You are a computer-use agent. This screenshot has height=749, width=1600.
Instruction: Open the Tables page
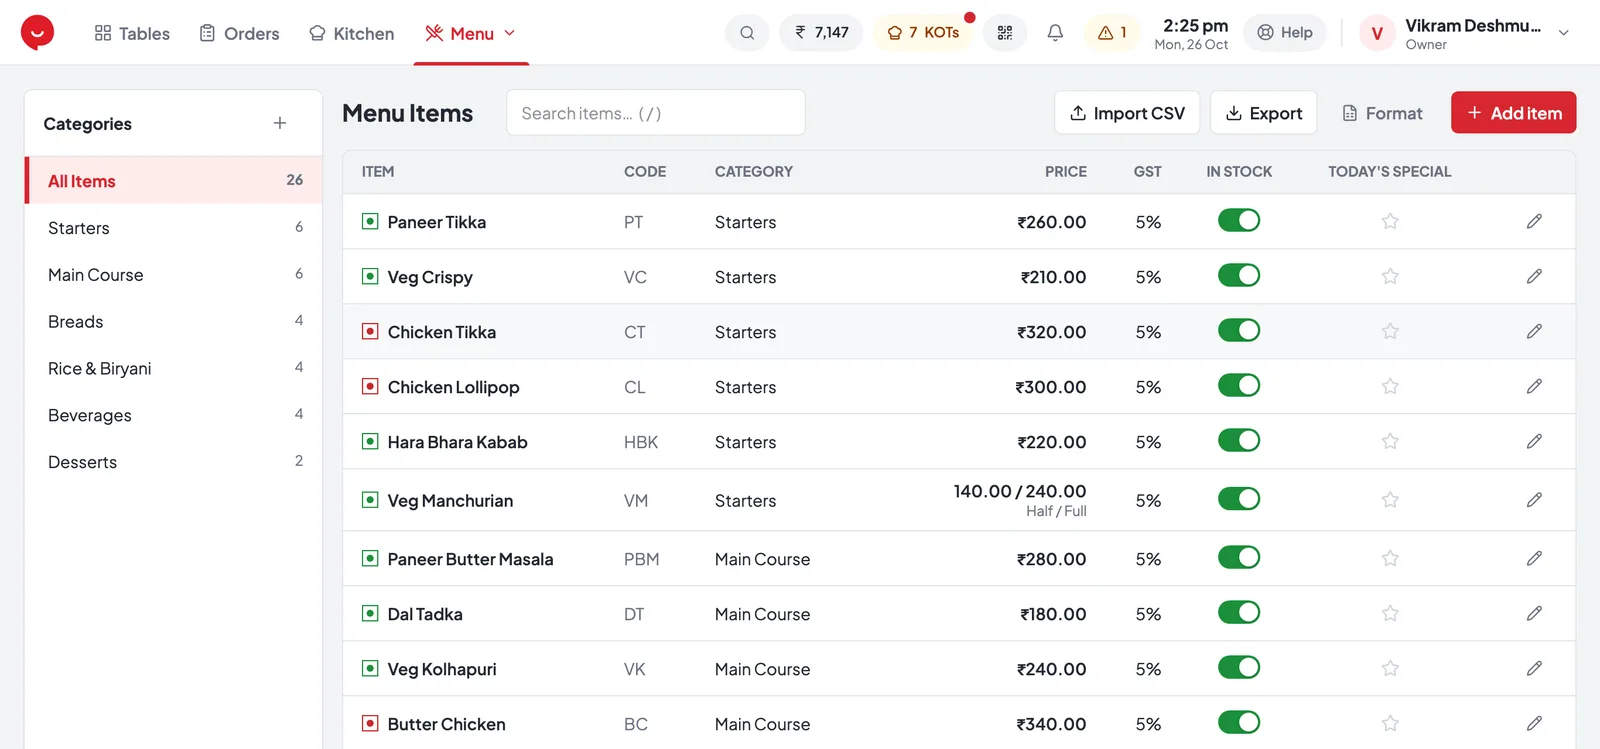[x=132, y=33]
